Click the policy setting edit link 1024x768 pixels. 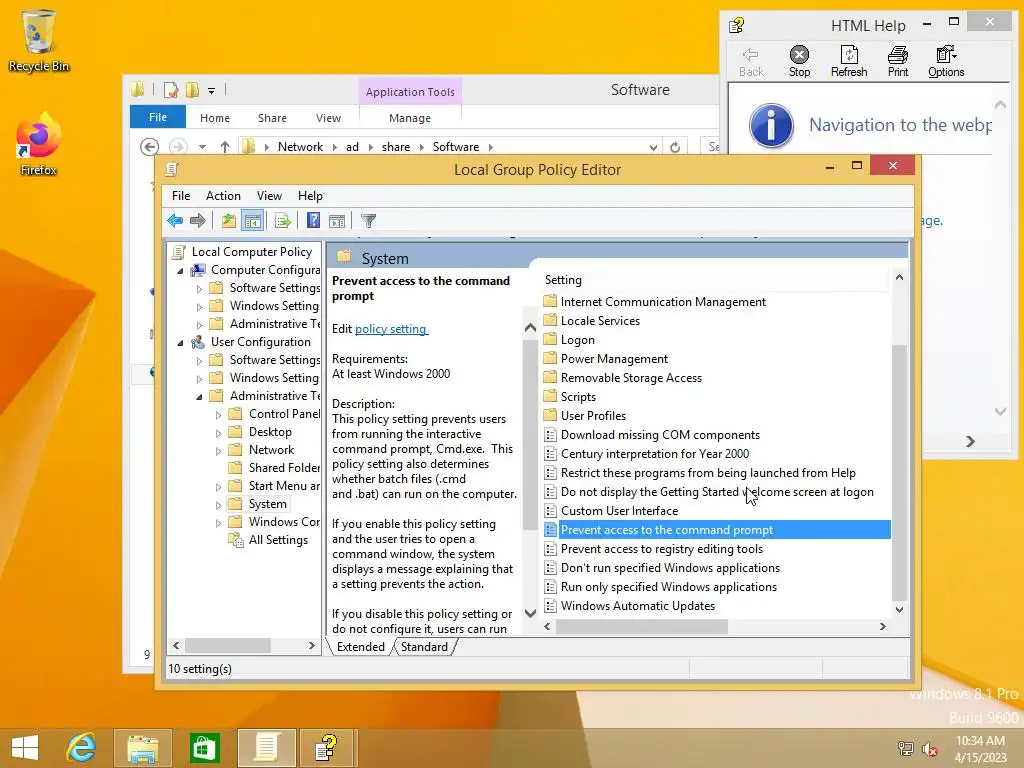pyautogui.click(x=391, y=328)
